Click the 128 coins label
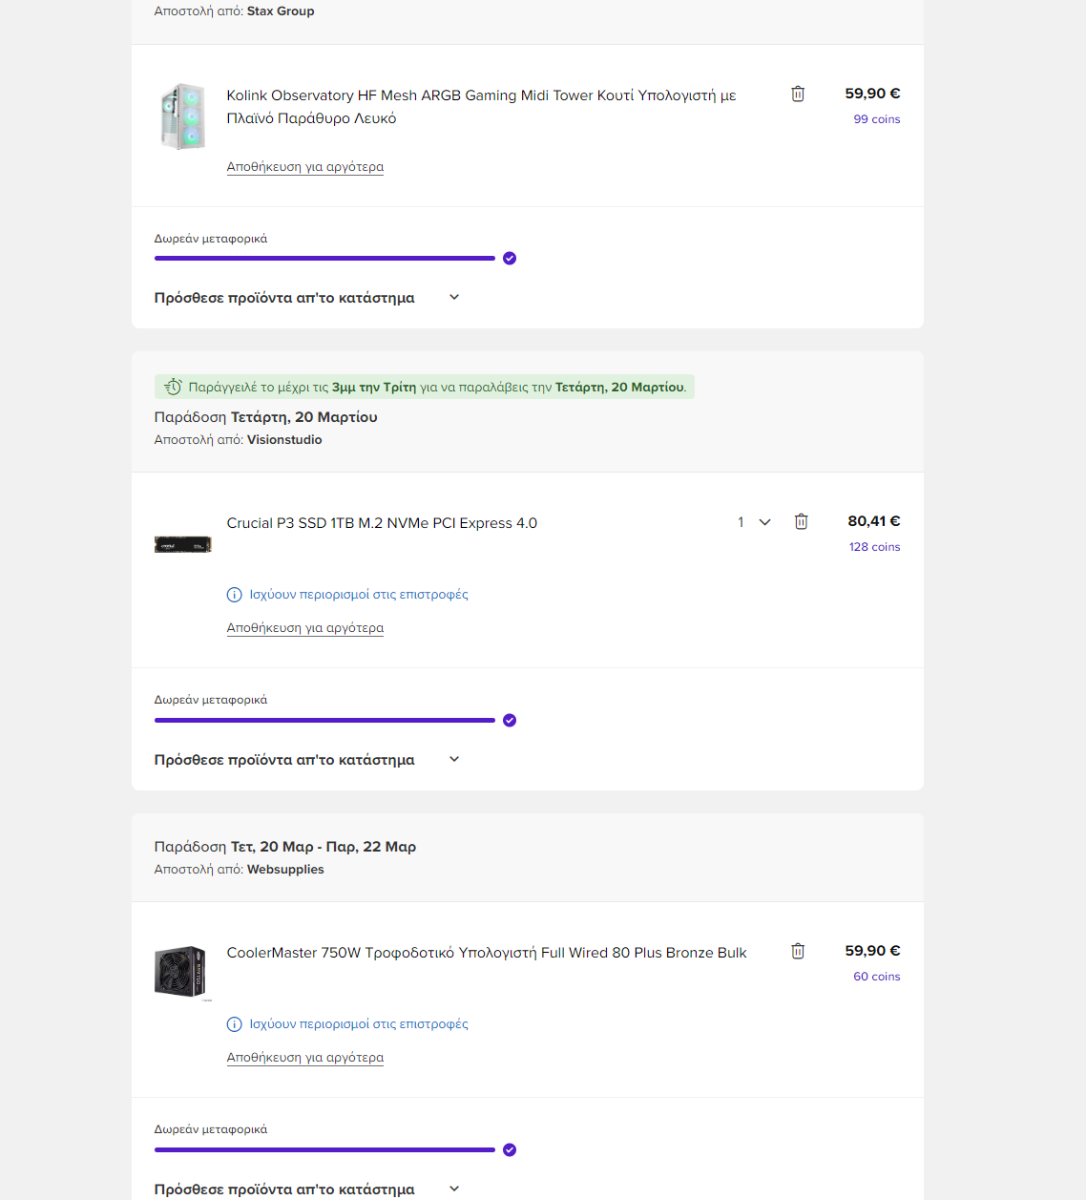 coord(875,547)
